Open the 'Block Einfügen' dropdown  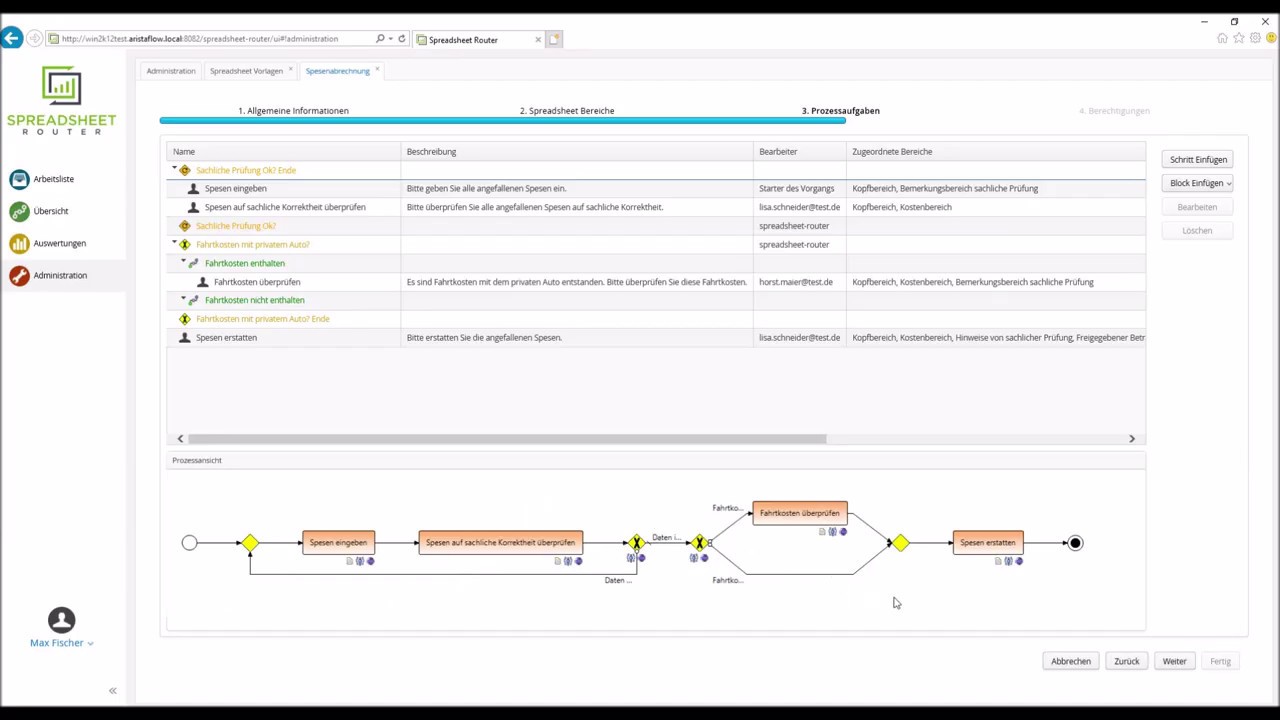1197,183
